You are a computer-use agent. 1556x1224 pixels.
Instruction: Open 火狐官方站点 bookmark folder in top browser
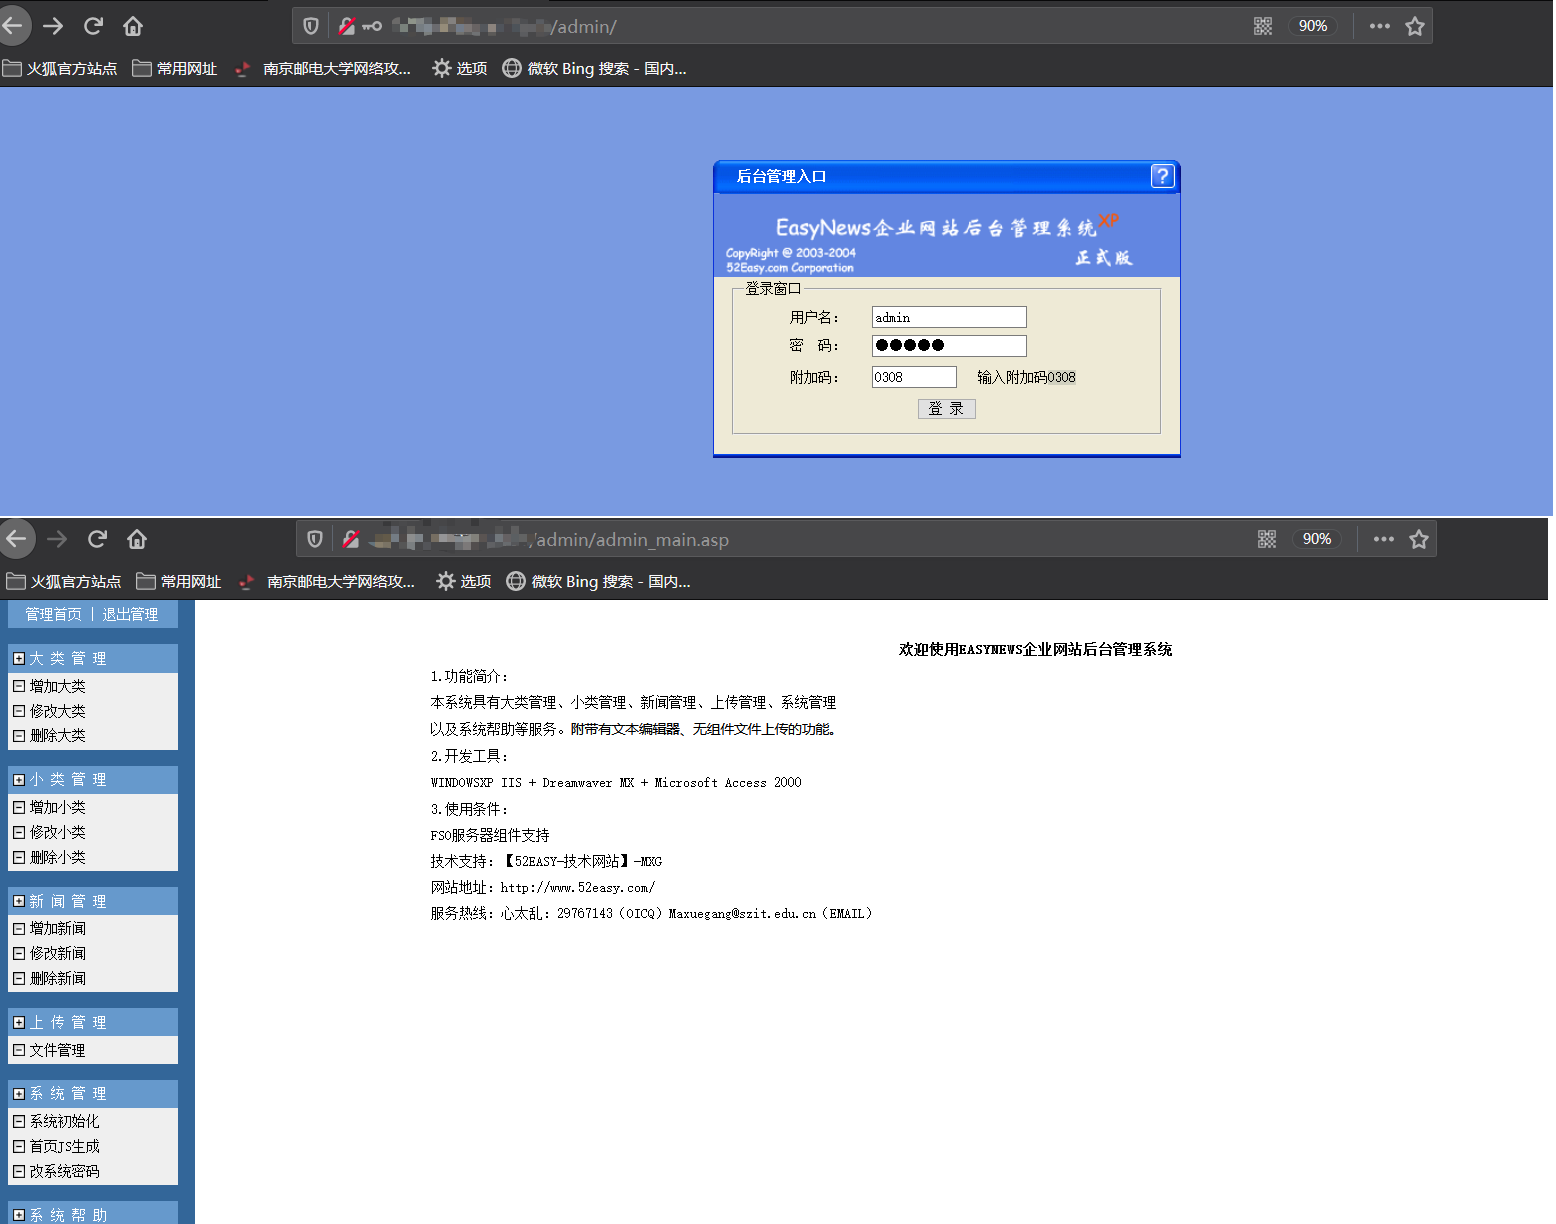[x=60, y=68]
